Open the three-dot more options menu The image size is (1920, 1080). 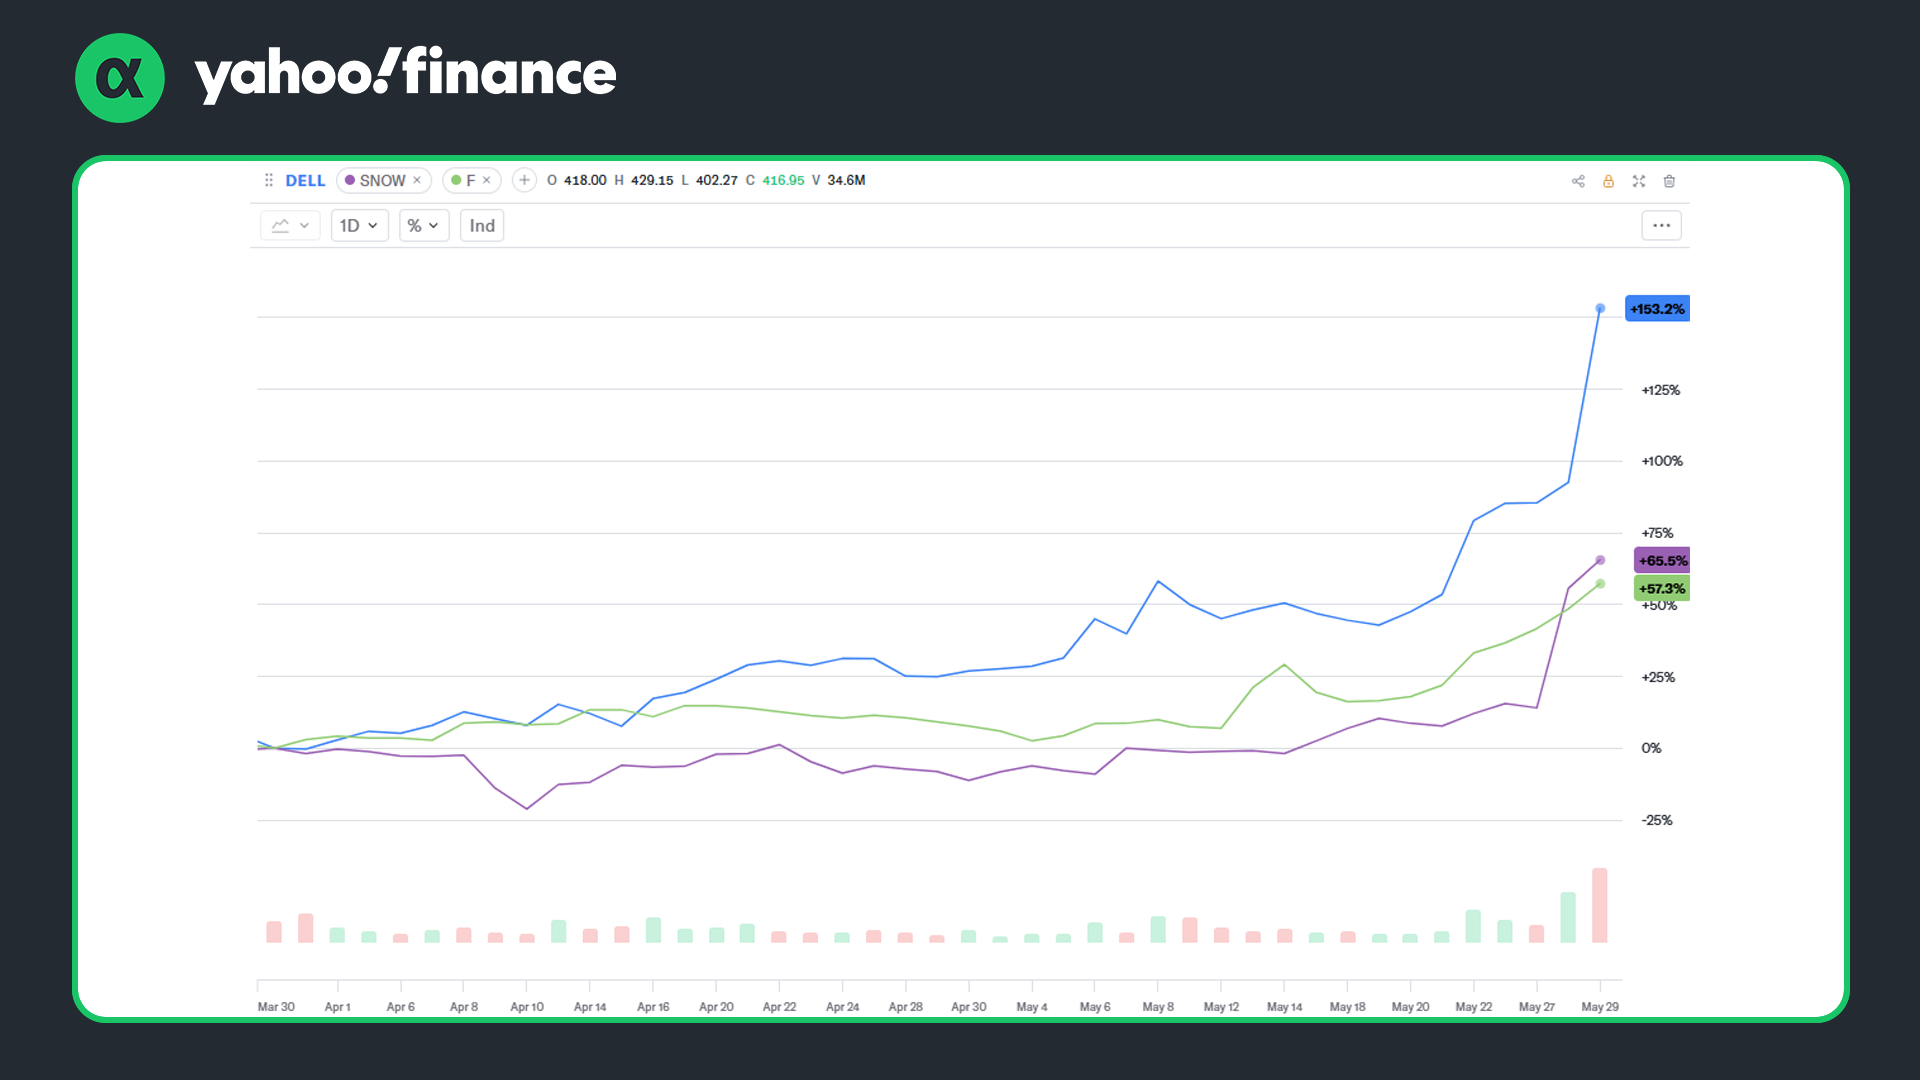[1661, 225]
